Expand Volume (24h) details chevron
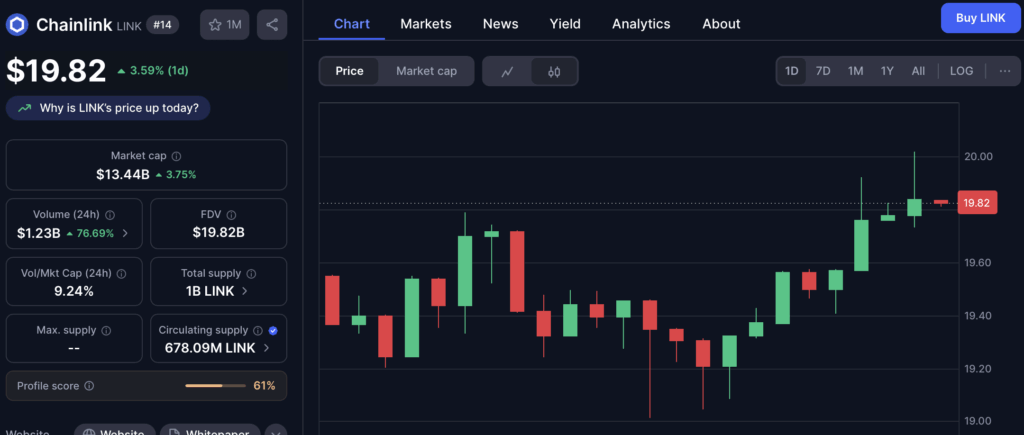Screen dimensions: 1024x435 tap(125, 233)
